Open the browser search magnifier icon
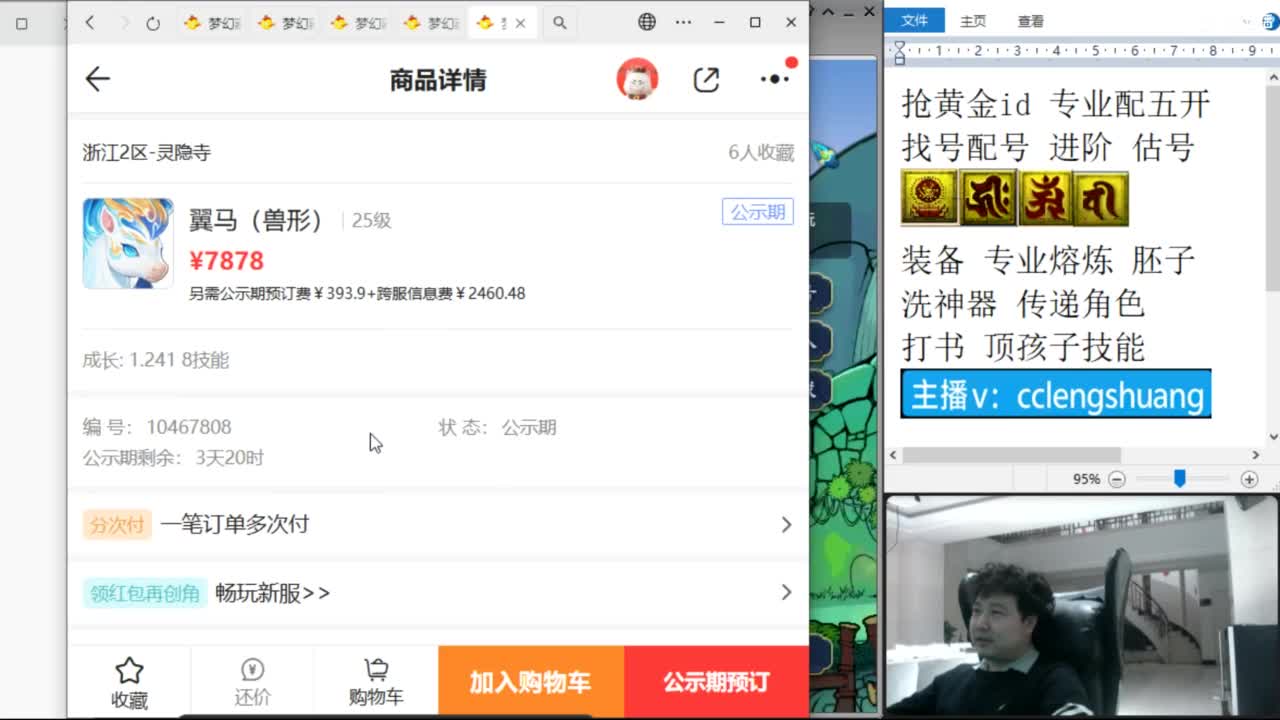1280x720 pixels. point(560,22)
